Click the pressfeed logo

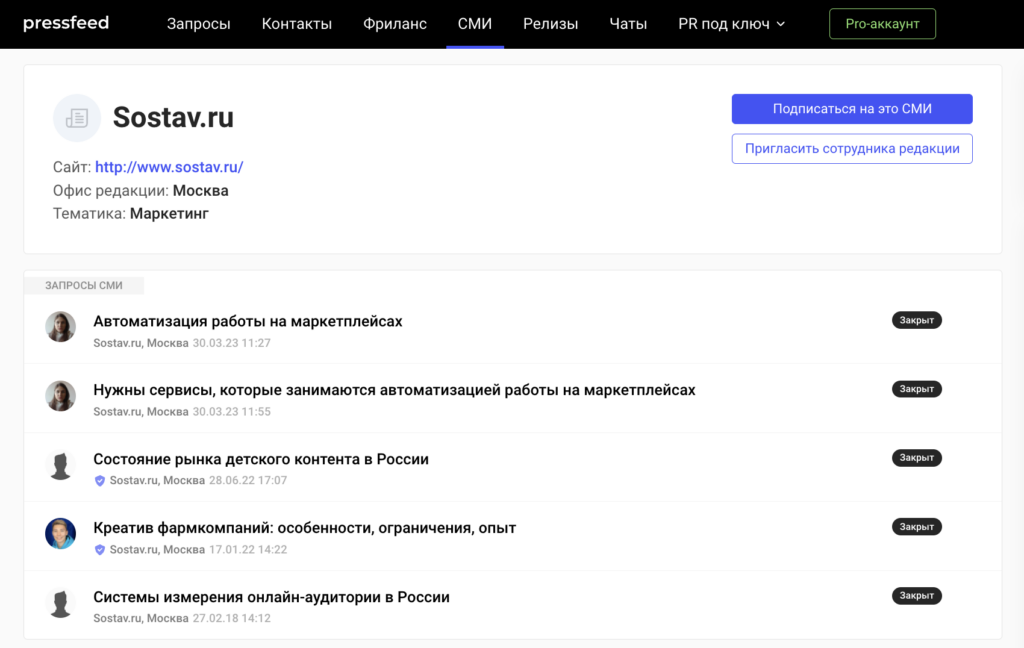click(66, 24)
